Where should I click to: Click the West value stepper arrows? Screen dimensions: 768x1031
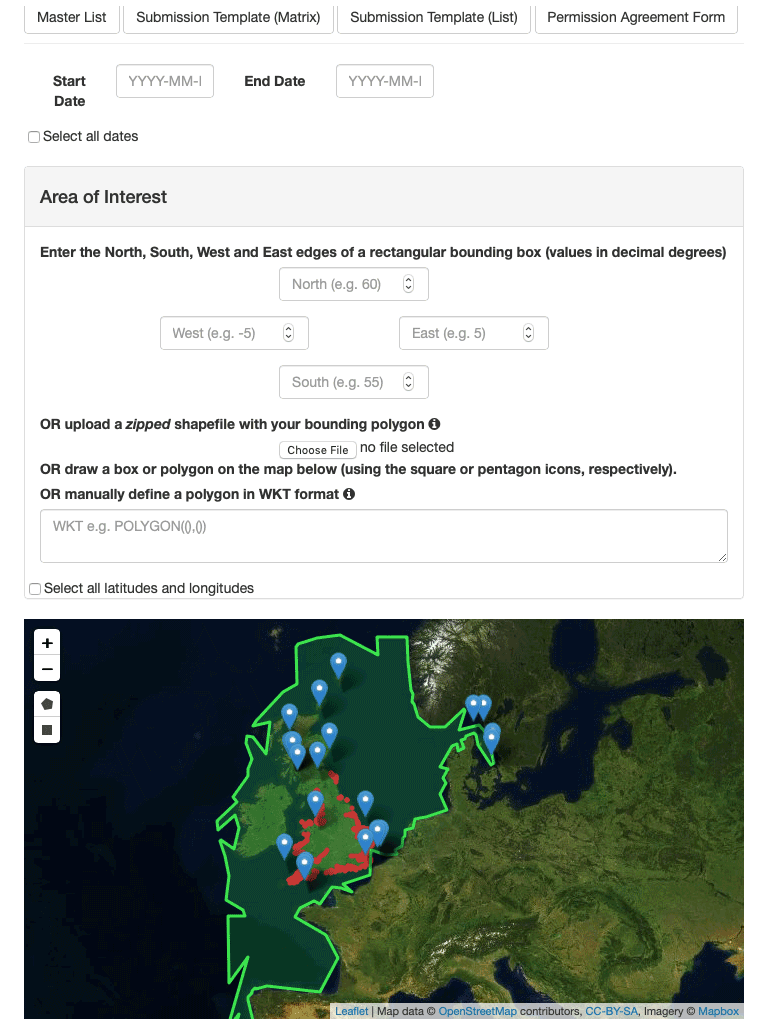pos(288,333)
